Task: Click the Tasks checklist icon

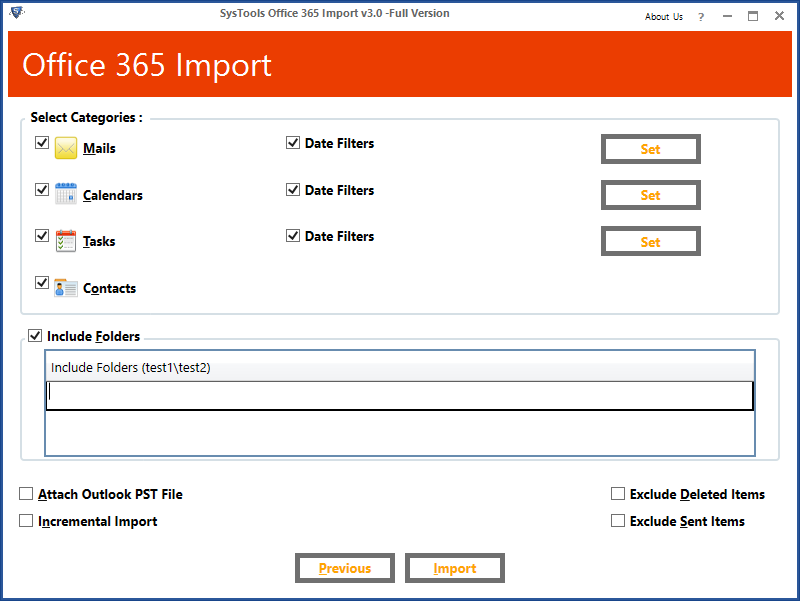Action: click(x=66, y=241)
